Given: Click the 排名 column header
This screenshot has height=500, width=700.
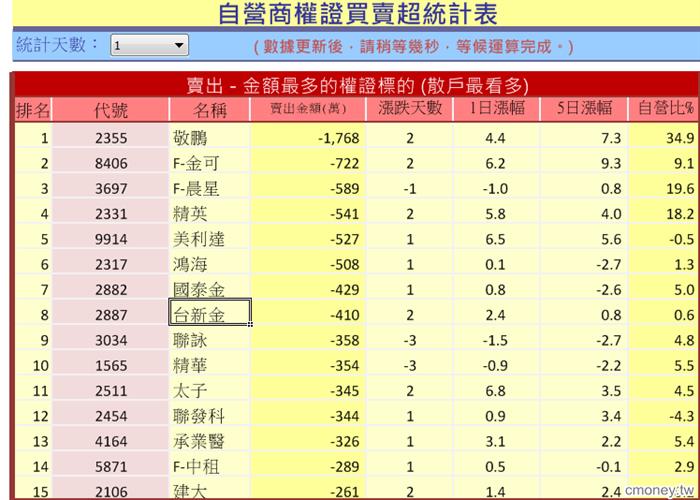Looking at the screenshot, I should coord(33,109).
